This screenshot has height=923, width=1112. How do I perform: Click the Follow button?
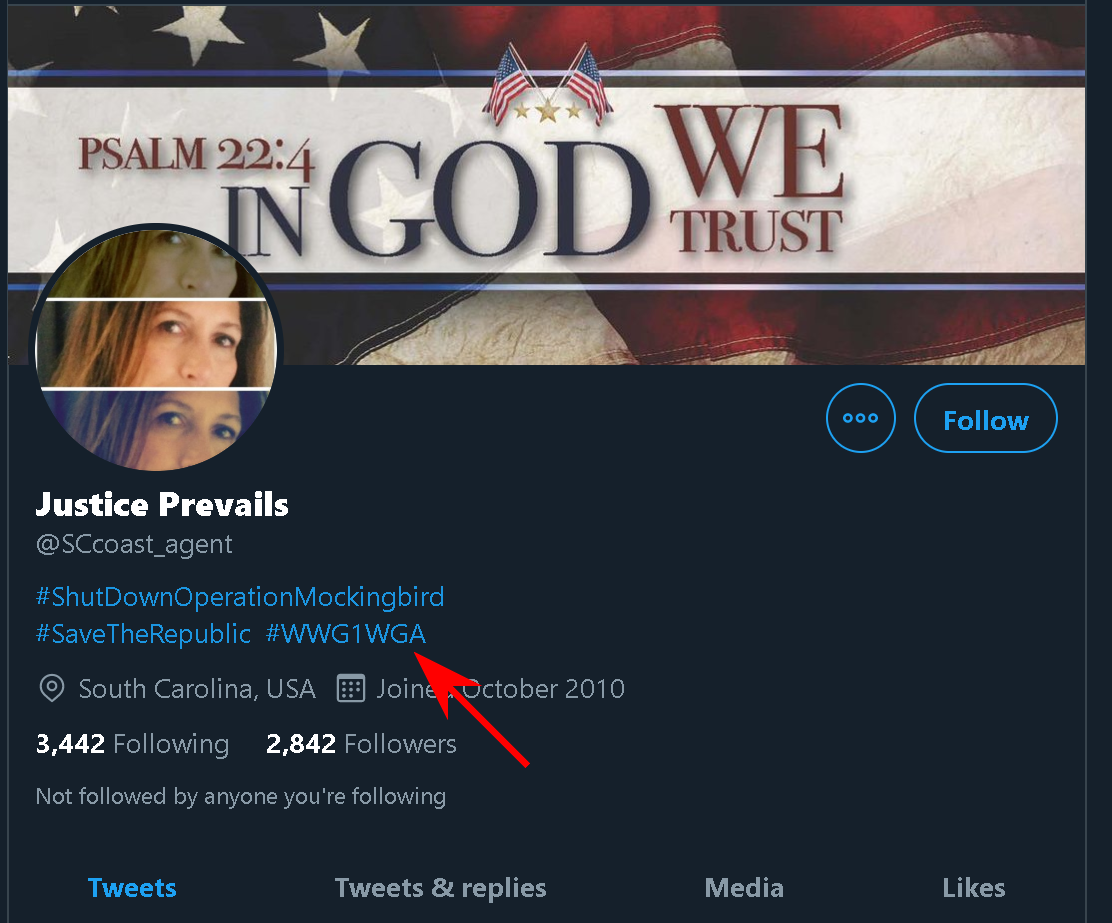(985, 419)
